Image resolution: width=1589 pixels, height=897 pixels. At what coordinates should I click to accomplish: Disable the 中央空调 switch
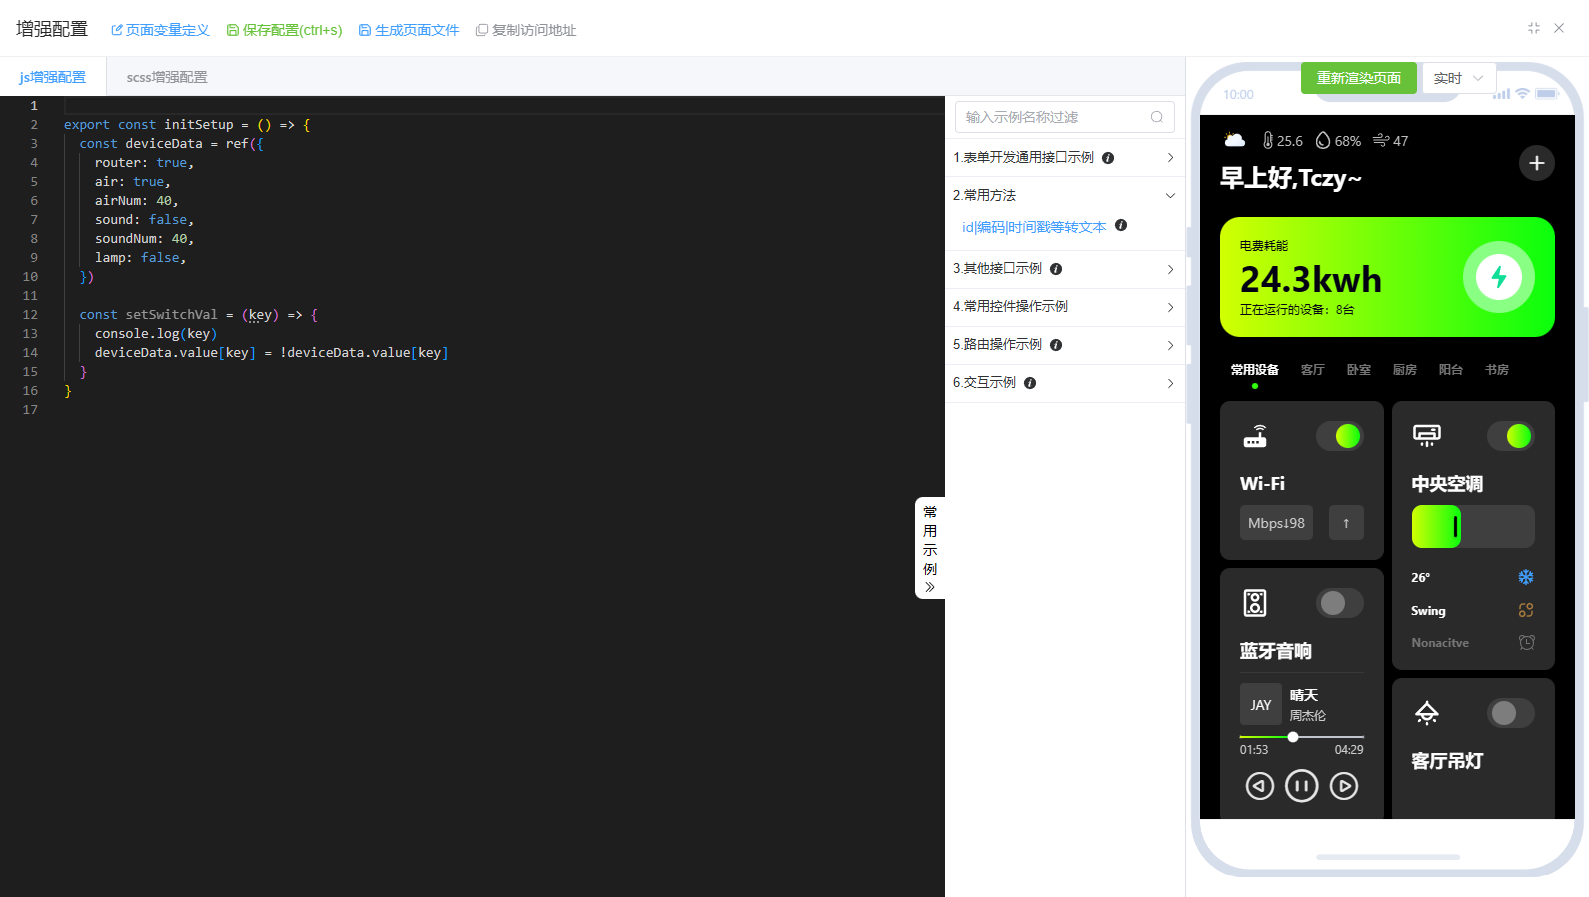tap(1510, 436)
